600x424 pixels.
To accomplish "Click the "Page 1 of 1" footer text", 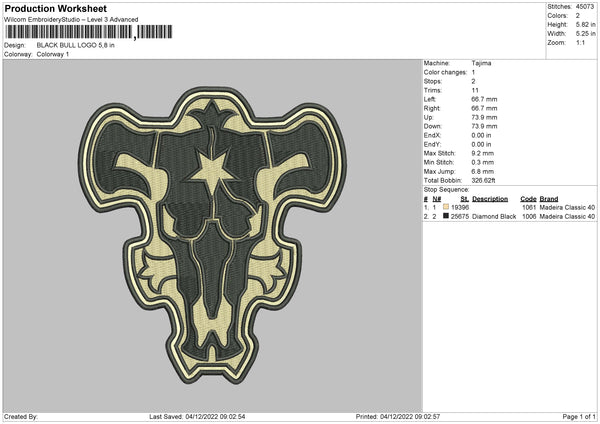I will click(579, 416).
